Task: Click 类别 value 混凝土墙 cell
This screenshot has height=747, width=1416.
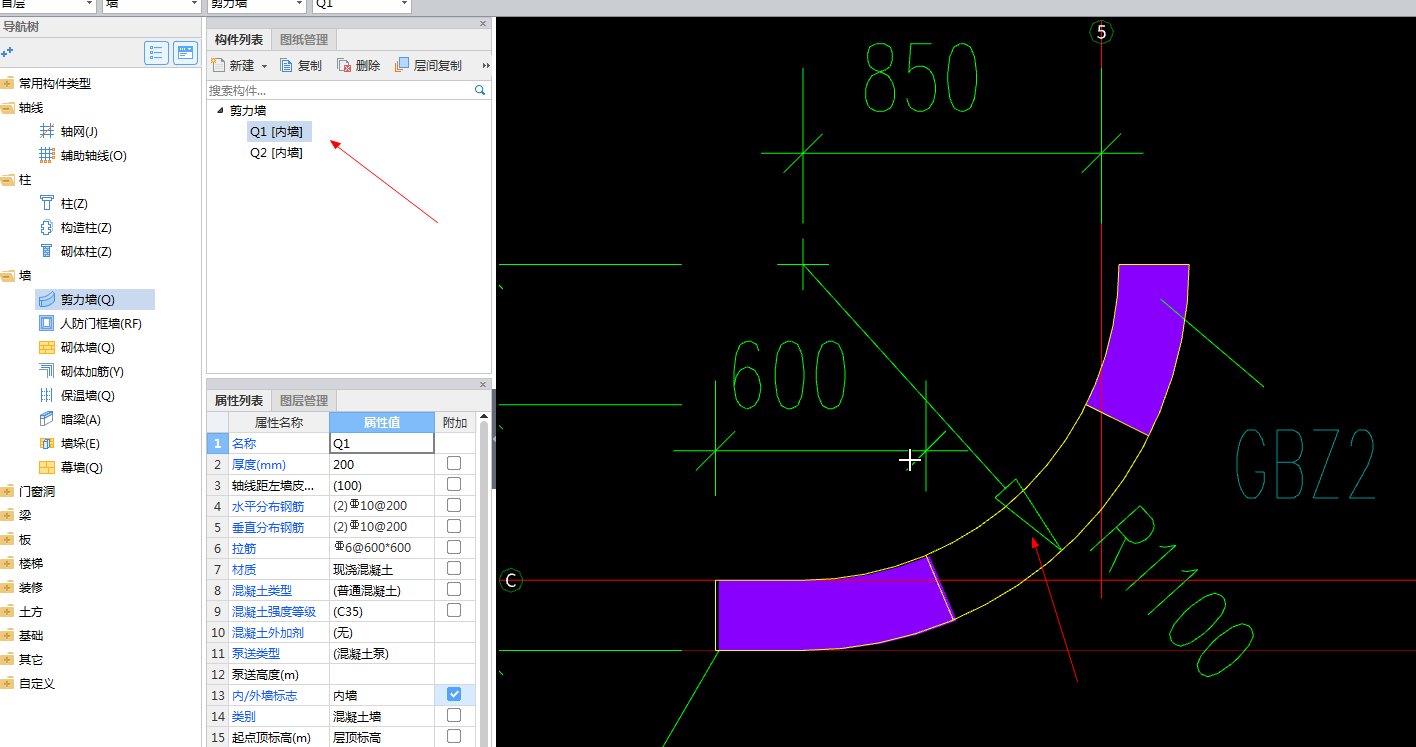Action: pyautogui.click(x=382, y=716)
